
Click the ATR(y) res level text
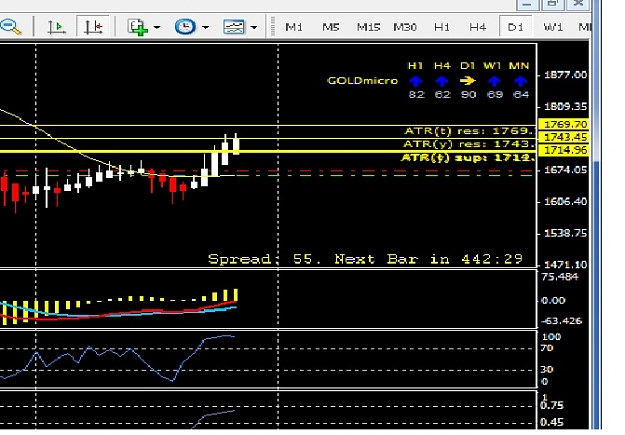click(x=469, y=144)
